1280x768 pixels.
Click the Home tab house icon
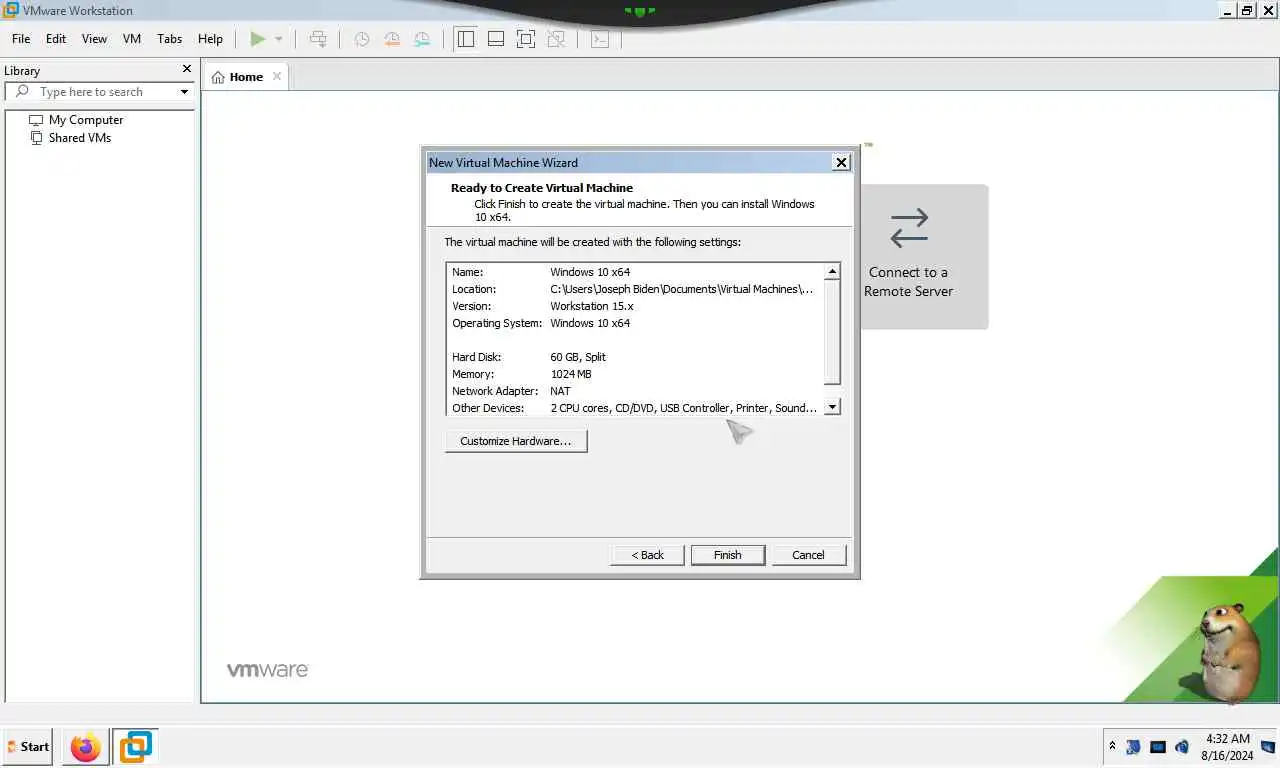pyautogui.click(x=217, y=77)
